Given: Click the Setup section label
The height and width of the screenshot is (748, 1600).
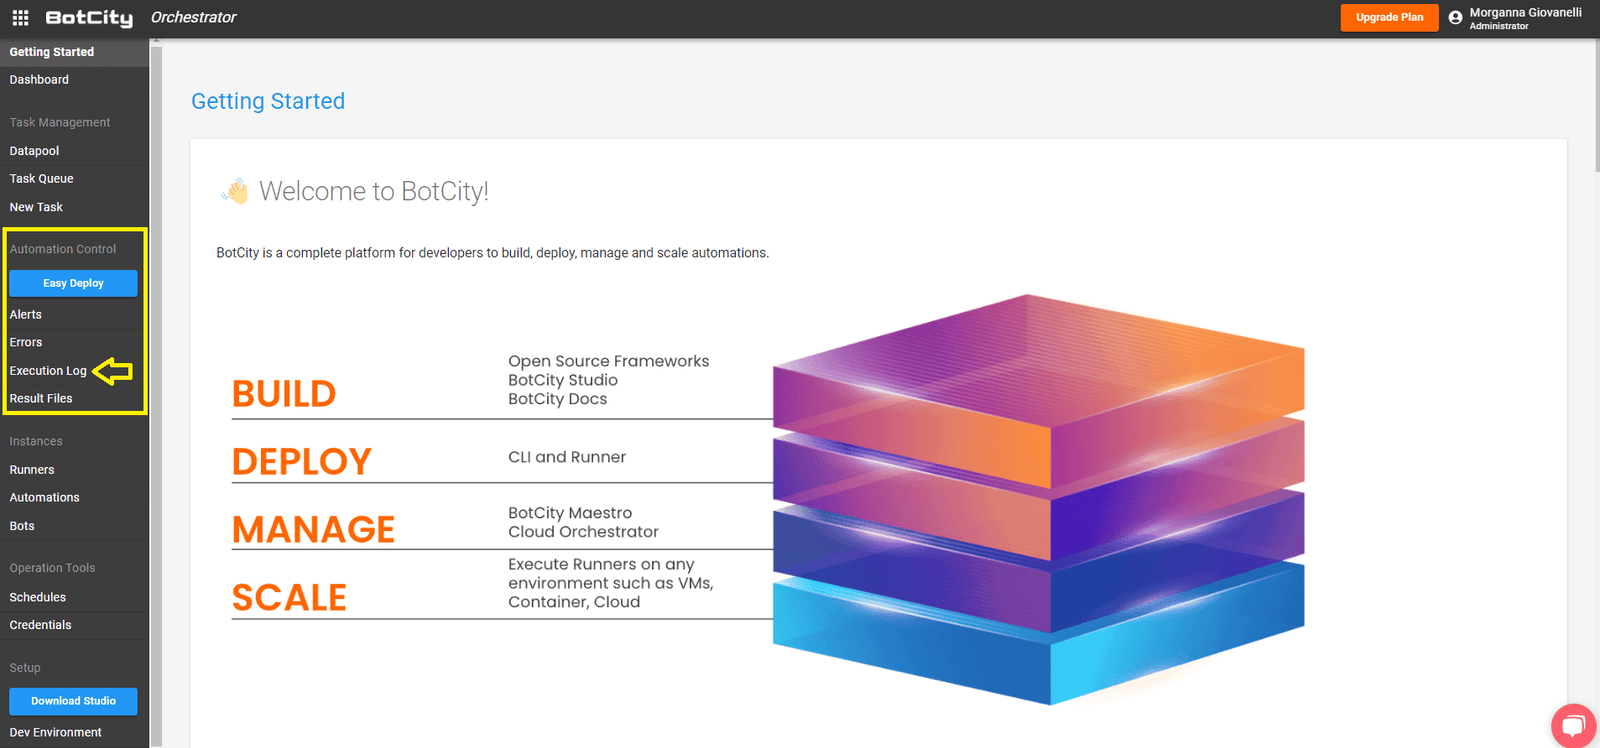Looking at the screenshot, I should pyautogui.click(x=25, y=668).
